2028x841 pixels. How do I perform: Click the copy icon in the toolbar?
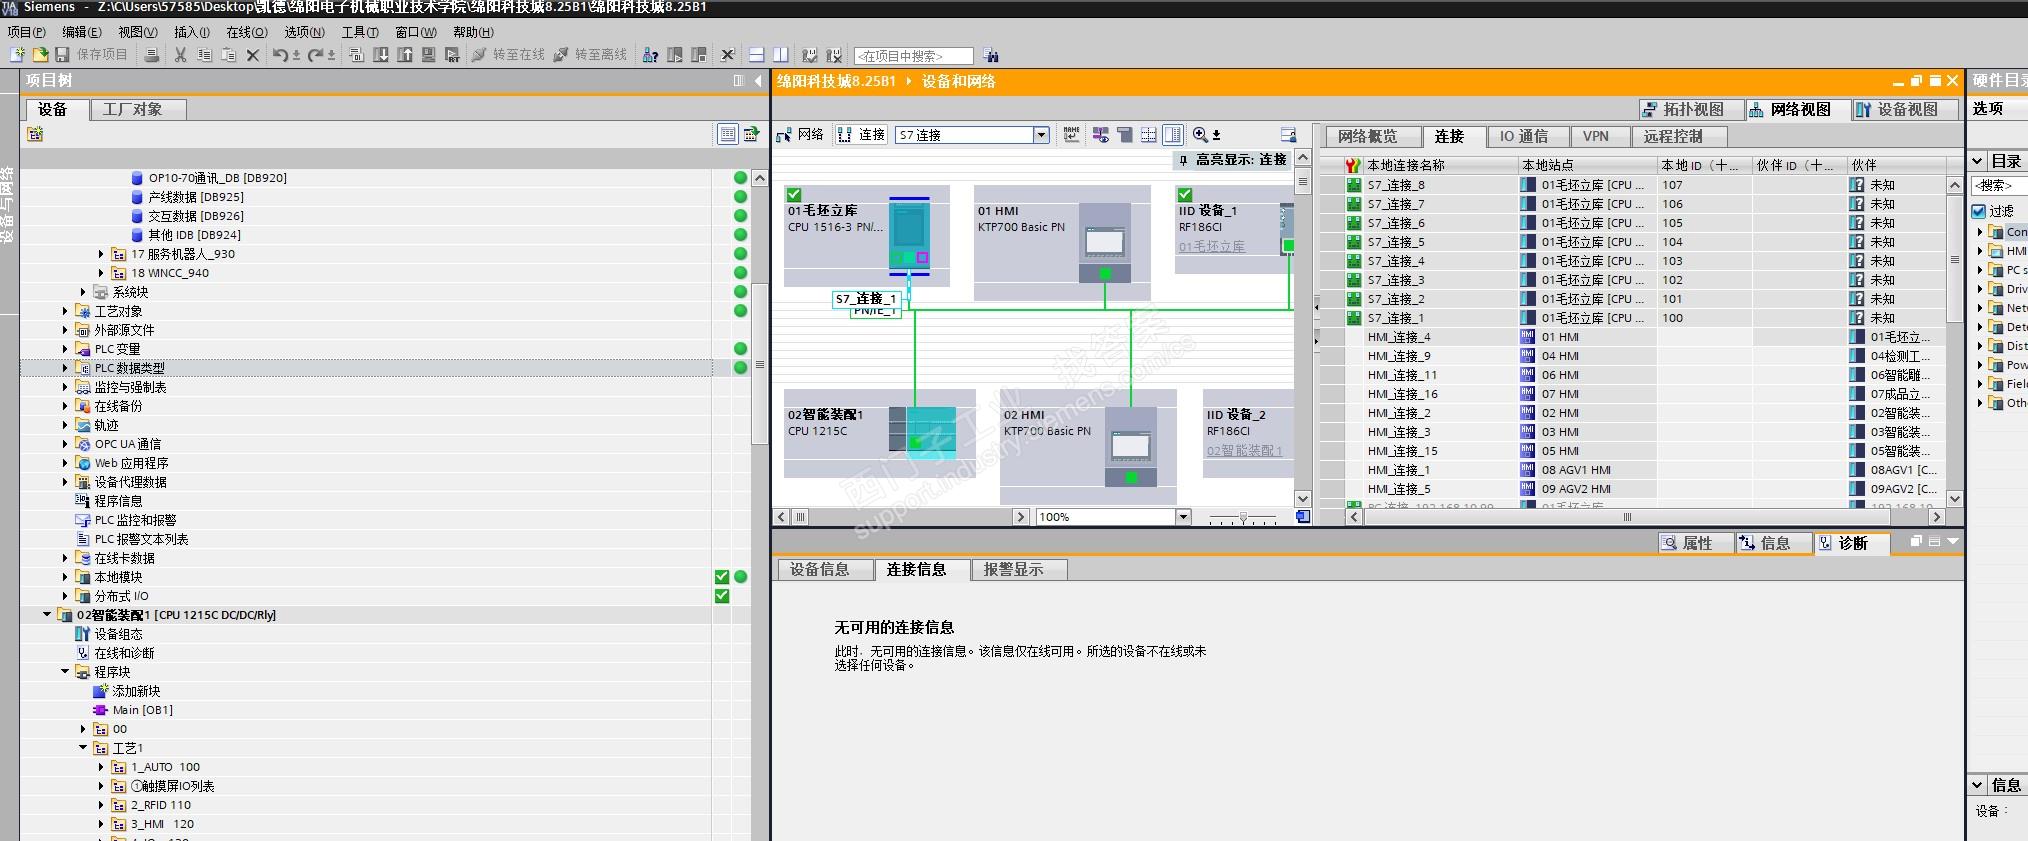click(204, 55)
